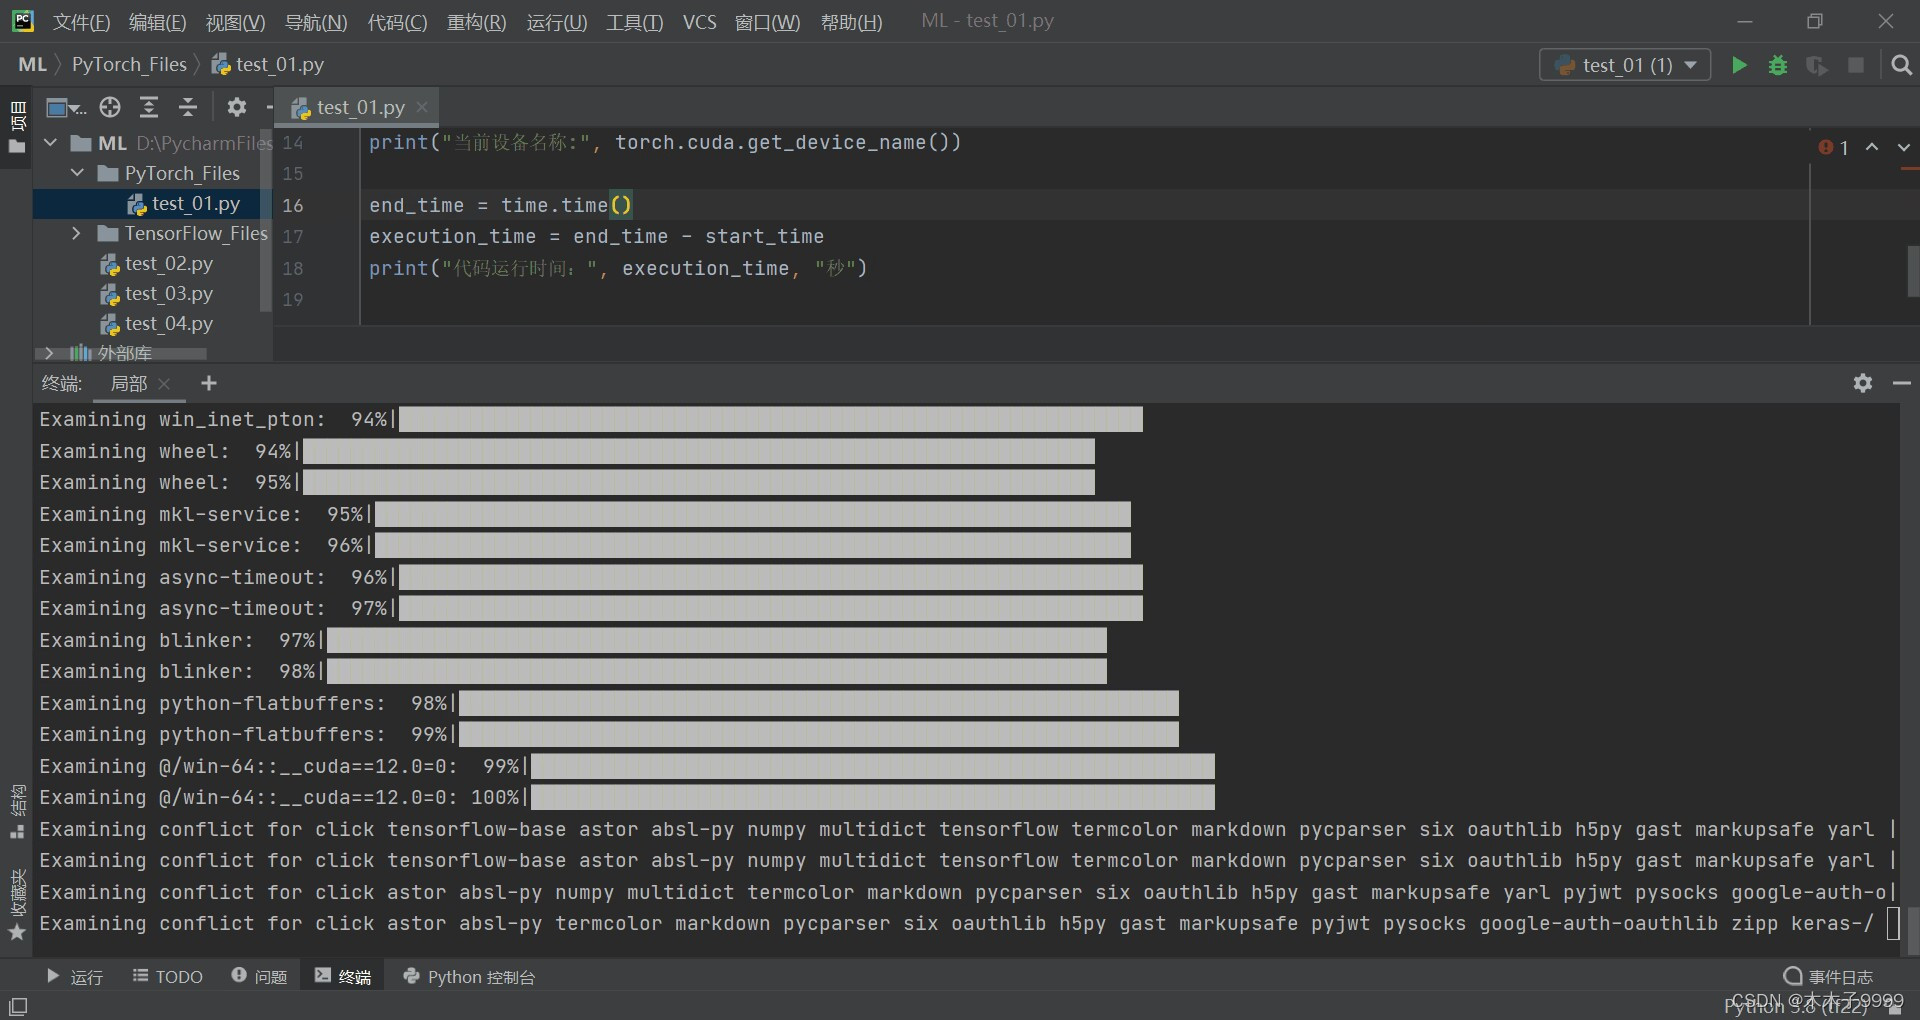Open the 运行(U) menu

[557, 22]
